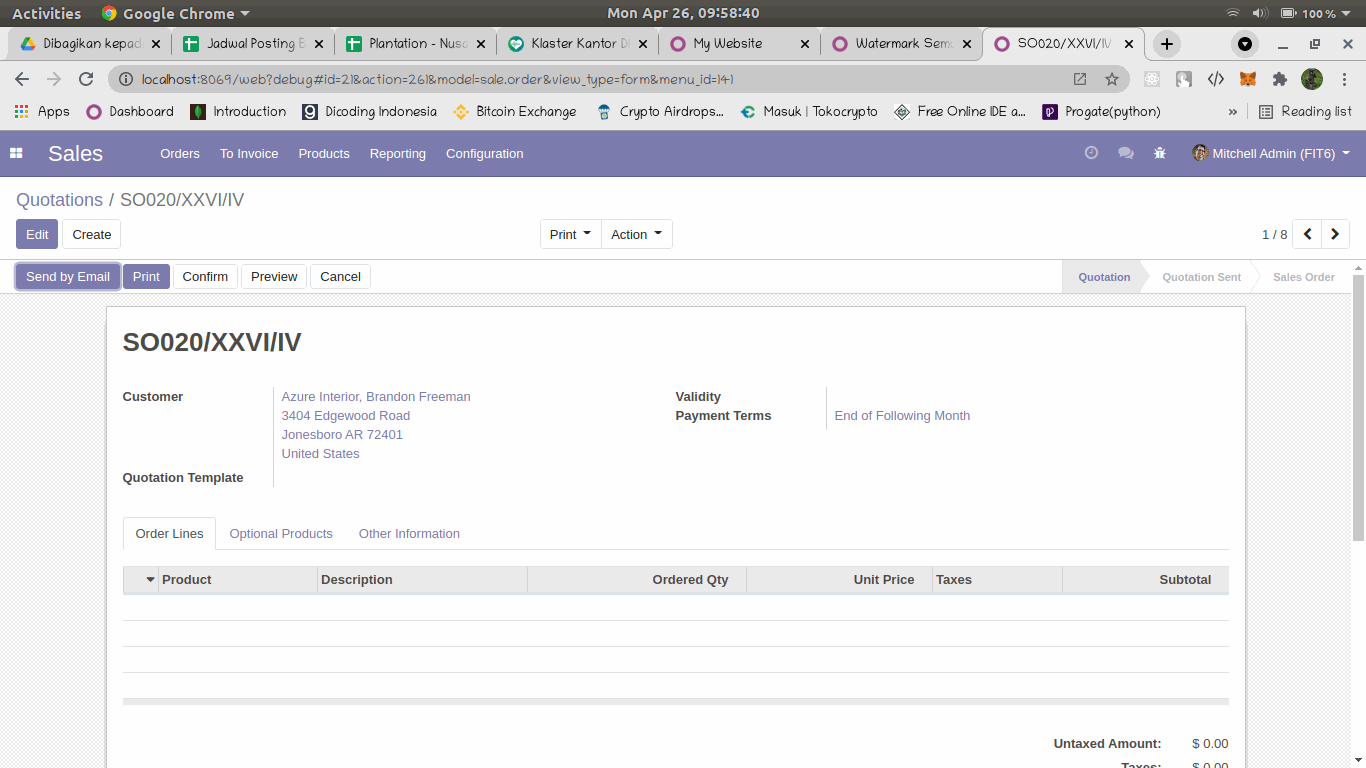Click the debug bug icon
The width and height of the screenshot is (1366, 768).
pyautogui.click(x=1159, y=153)
